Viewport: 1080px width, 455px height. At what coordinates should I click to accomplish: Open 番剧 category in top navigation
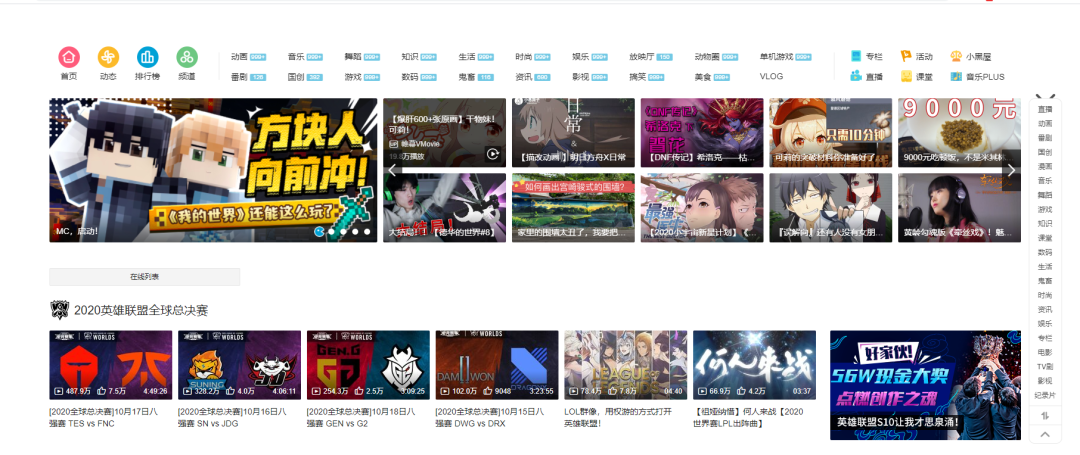point(239,76)
